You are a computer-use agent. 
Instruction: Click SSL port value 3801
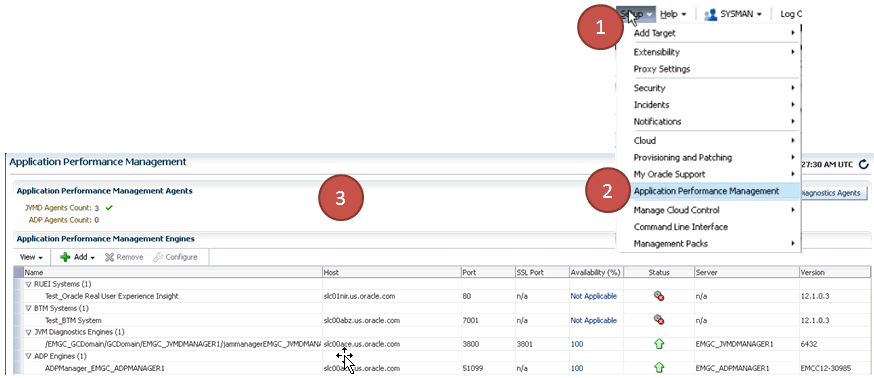click(524, 344)
